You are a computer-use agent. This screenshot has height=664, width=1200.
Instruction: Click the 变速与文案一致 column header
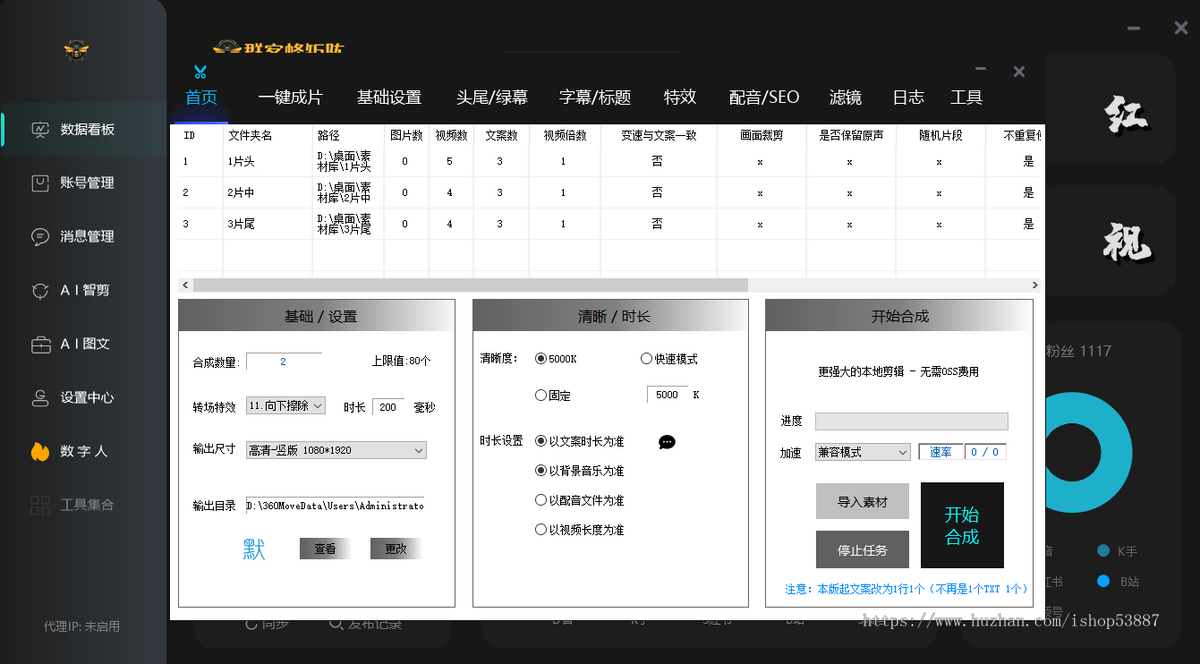click(x=657, y=134)
